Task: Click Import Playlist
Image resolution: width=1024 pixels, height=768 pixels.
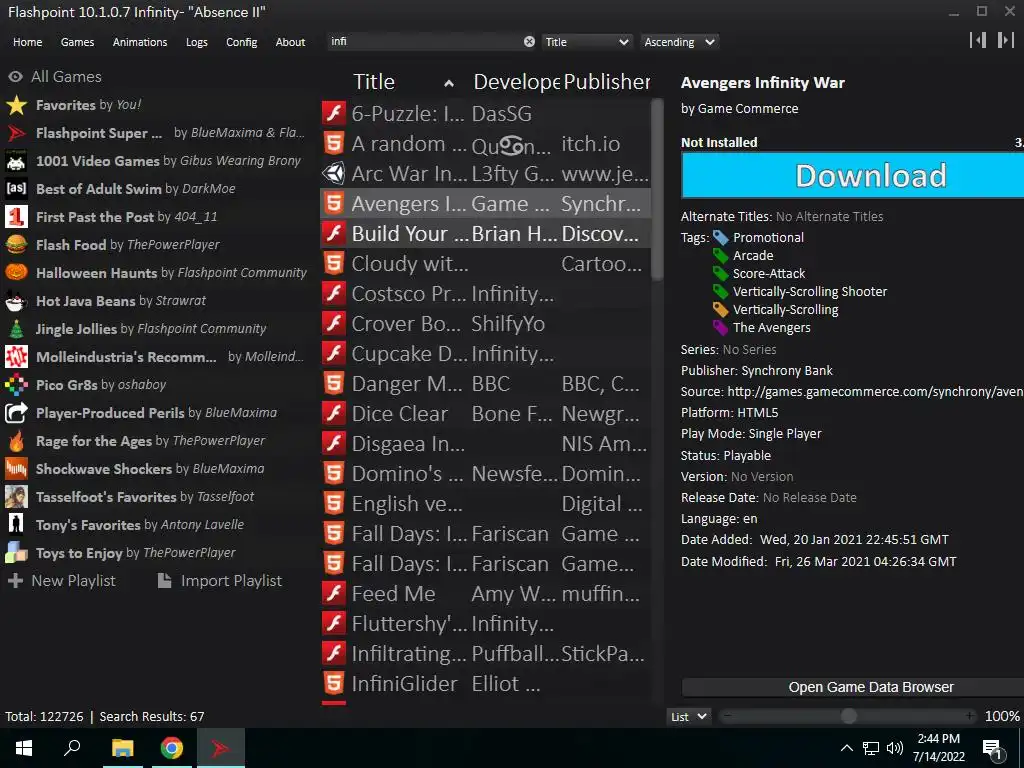Action: (220, 581)
